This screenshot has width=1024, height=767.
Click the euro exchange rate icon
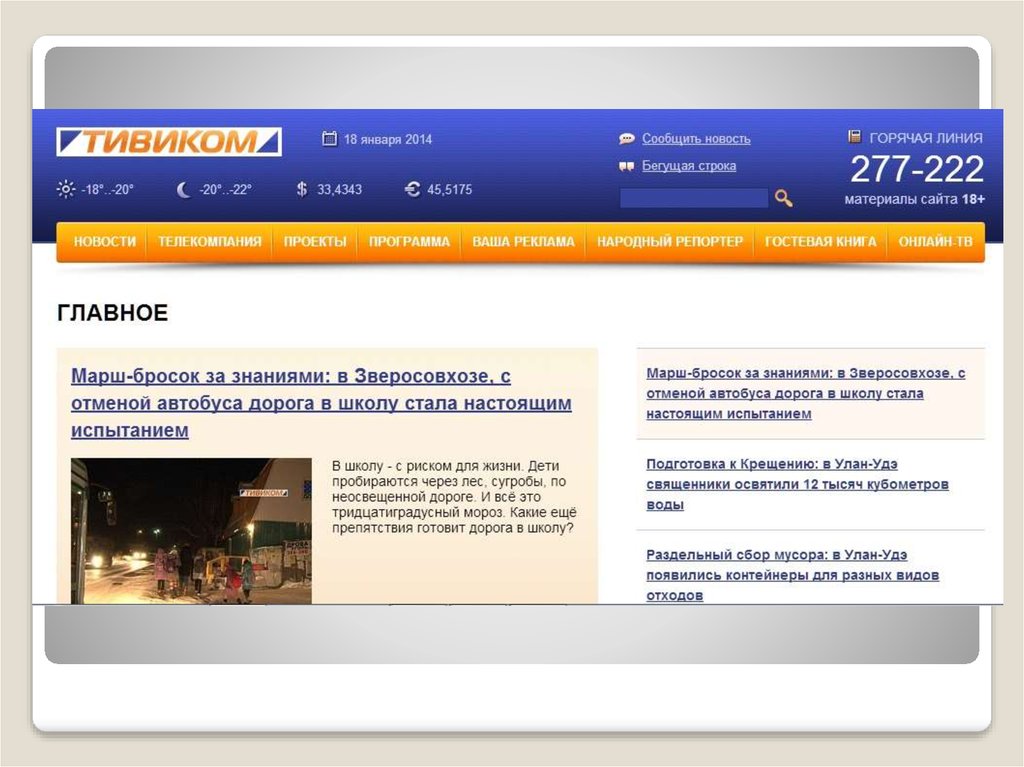point(412,189)
